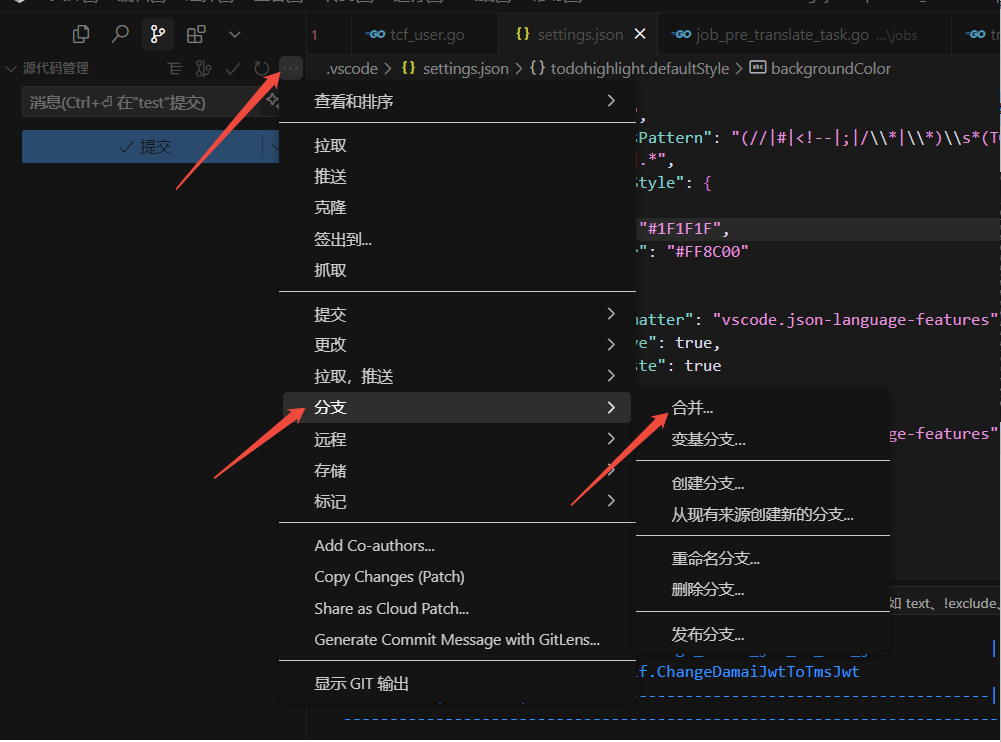This screenshot has width=1001, height=742.
Task: Switch to the tcf_user.go tab
Action: 425,34
